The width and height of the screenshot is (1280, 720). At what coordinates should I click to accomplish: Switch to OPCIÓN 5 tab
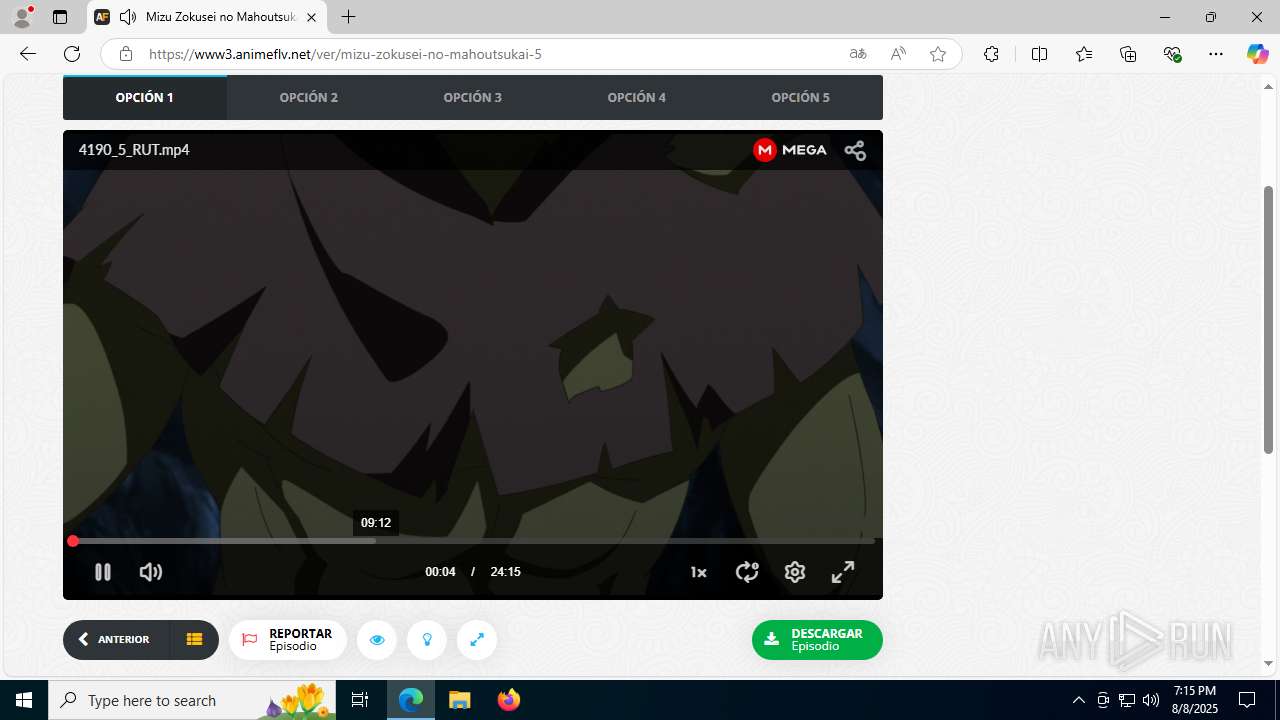click(x=801, y=97)
